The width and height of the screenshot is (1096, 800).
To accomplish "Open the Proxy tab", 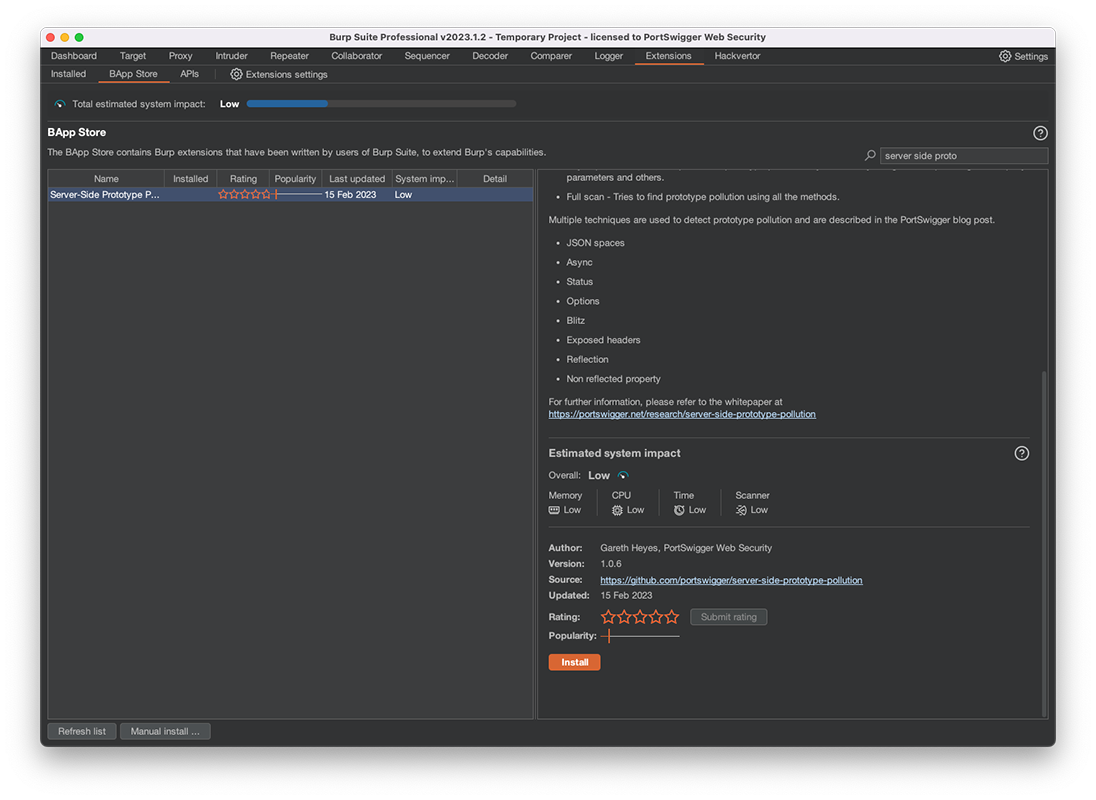I will pyautogui.click(x=180, y=56).
